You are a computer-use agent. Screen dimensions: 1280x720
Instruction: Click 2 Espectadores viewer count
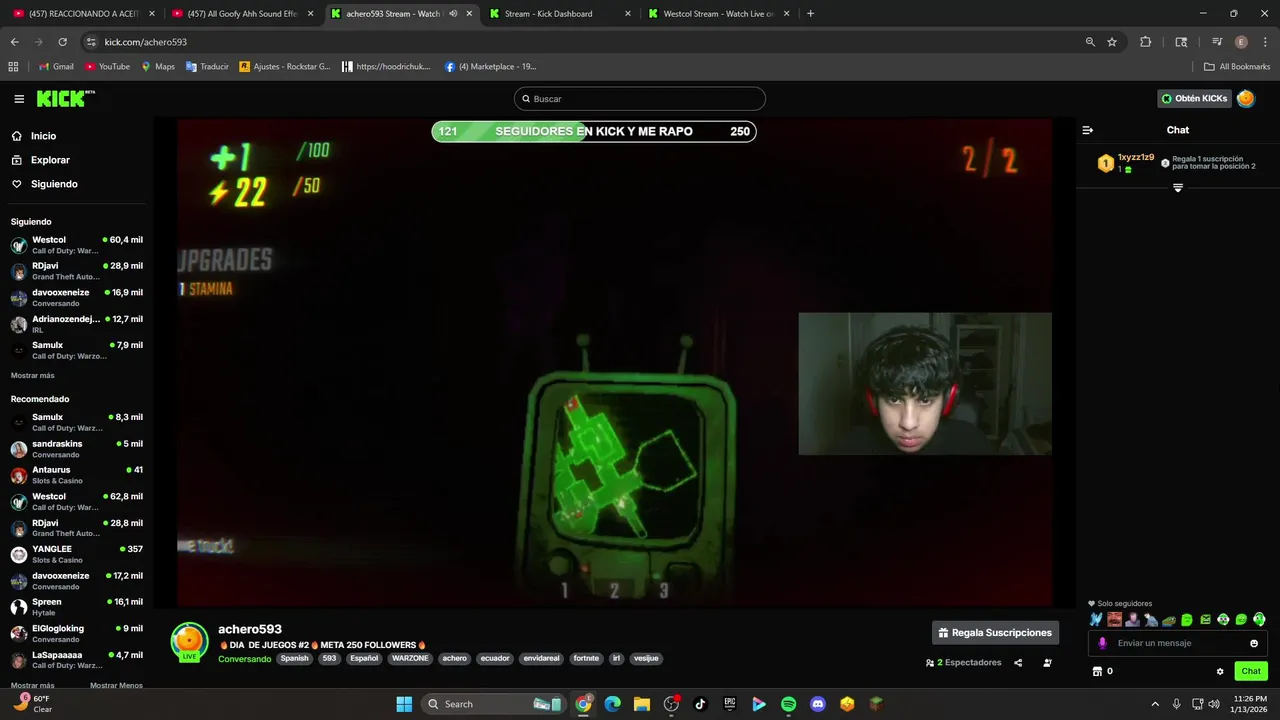click(x=963, y=662)
